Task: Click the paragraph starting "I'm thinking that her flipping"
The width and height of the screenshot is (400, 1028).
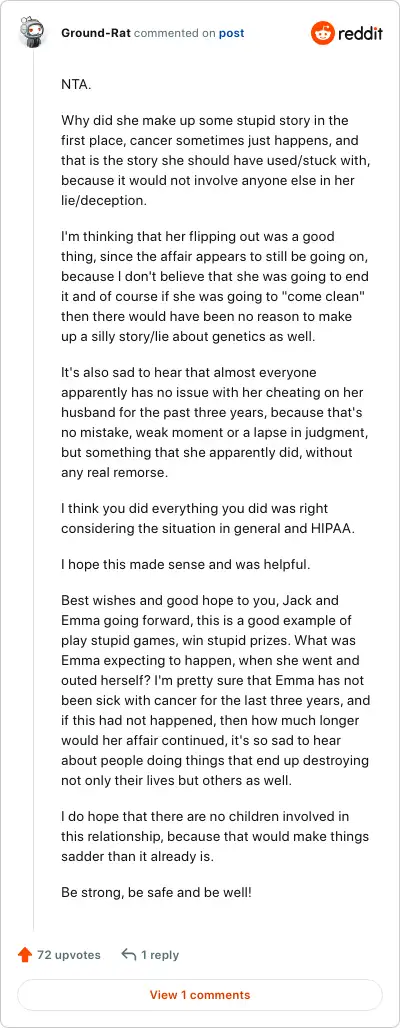Action: coord(213,285)
